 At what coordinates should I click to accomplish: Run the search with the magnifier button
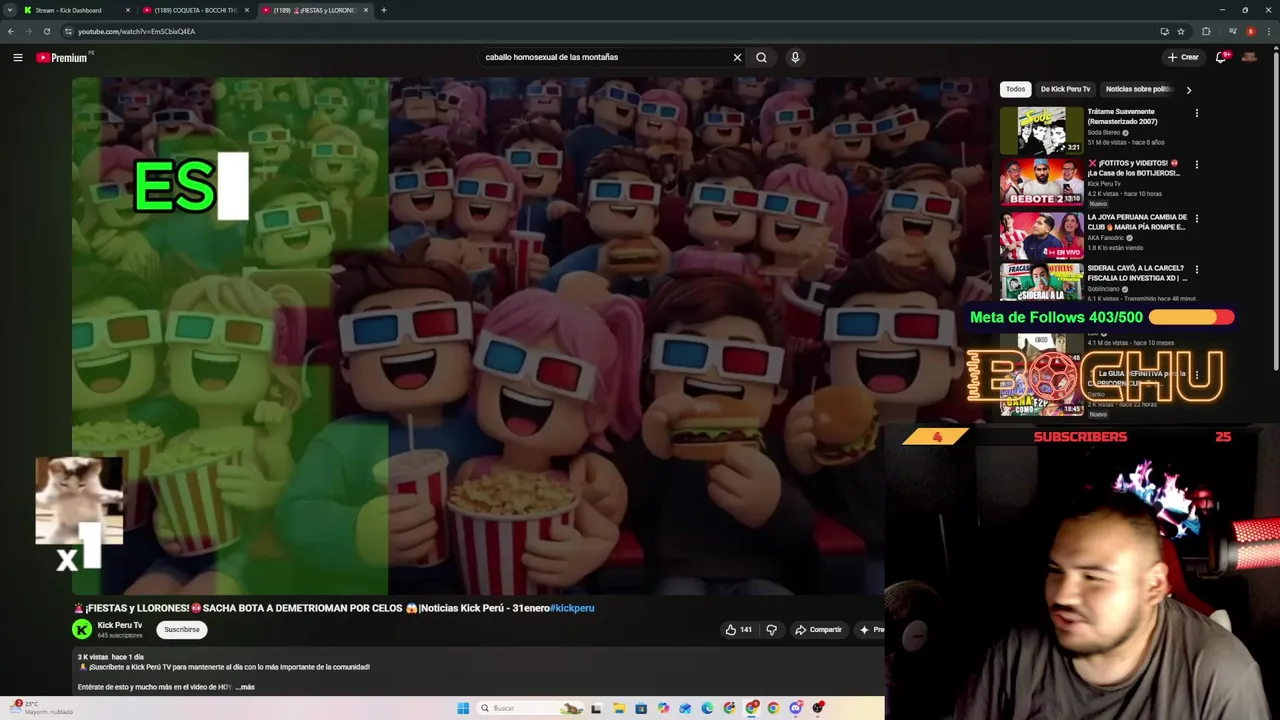coord(761,57)
